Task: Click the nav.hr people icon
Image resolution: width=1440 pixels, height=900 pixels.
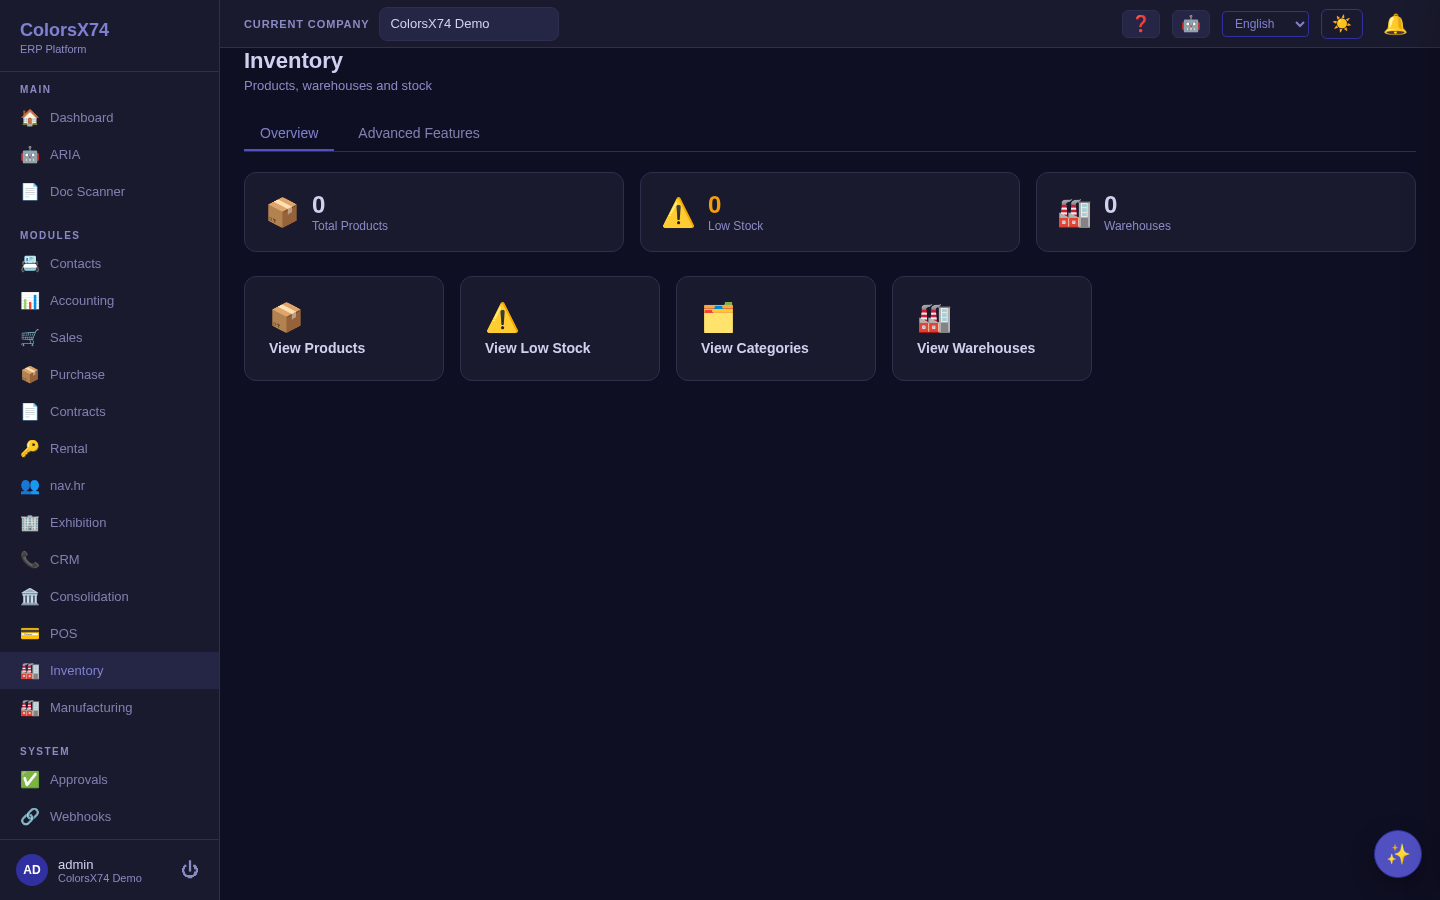Action: pyautogui.click(x=30, y=486)
